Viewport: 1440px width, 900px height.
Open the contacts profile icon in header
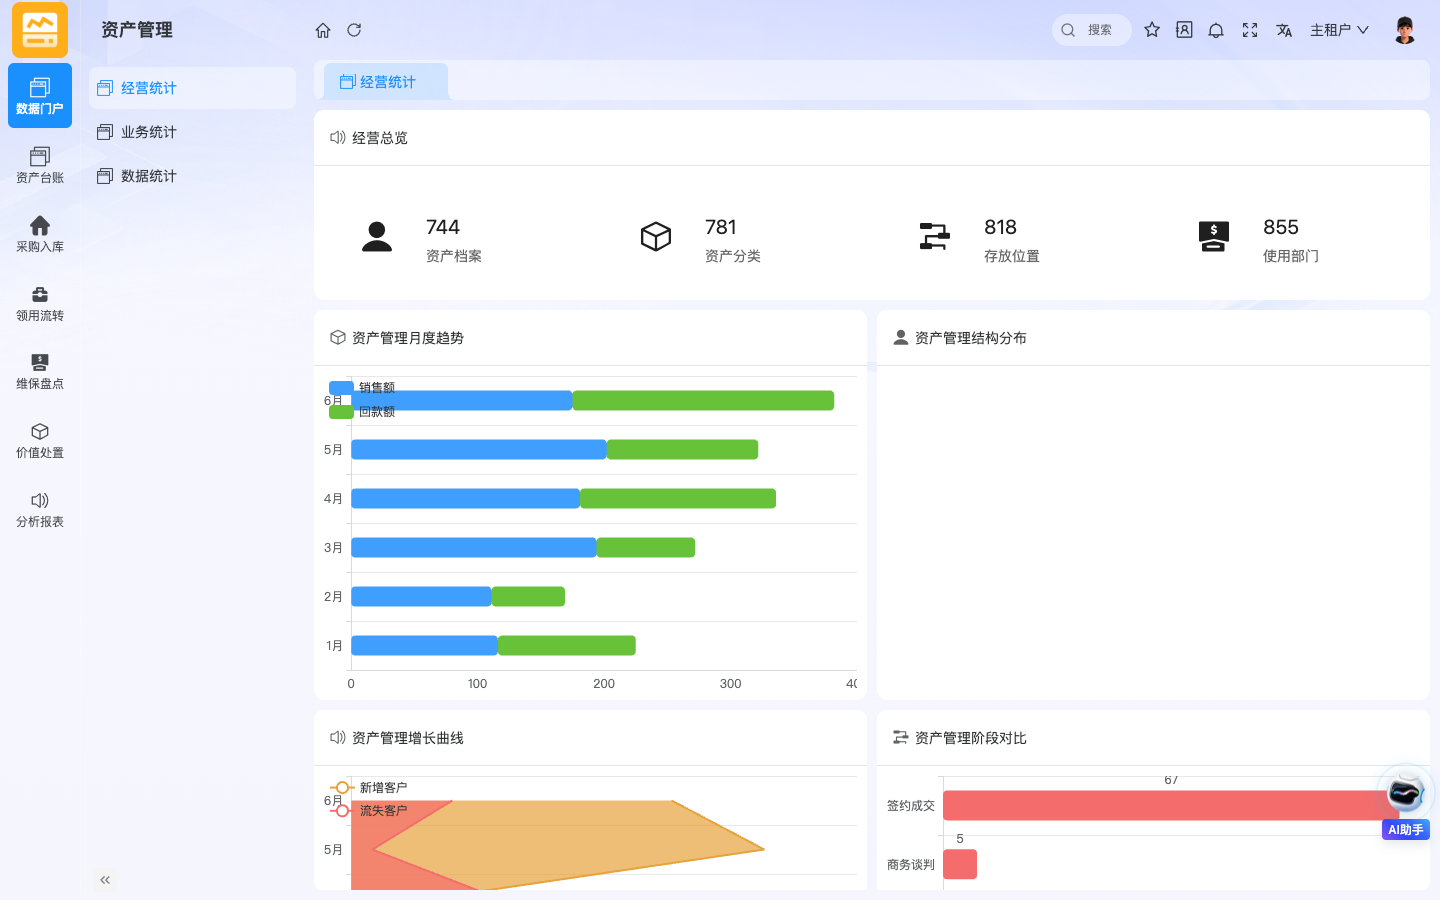1184,30
